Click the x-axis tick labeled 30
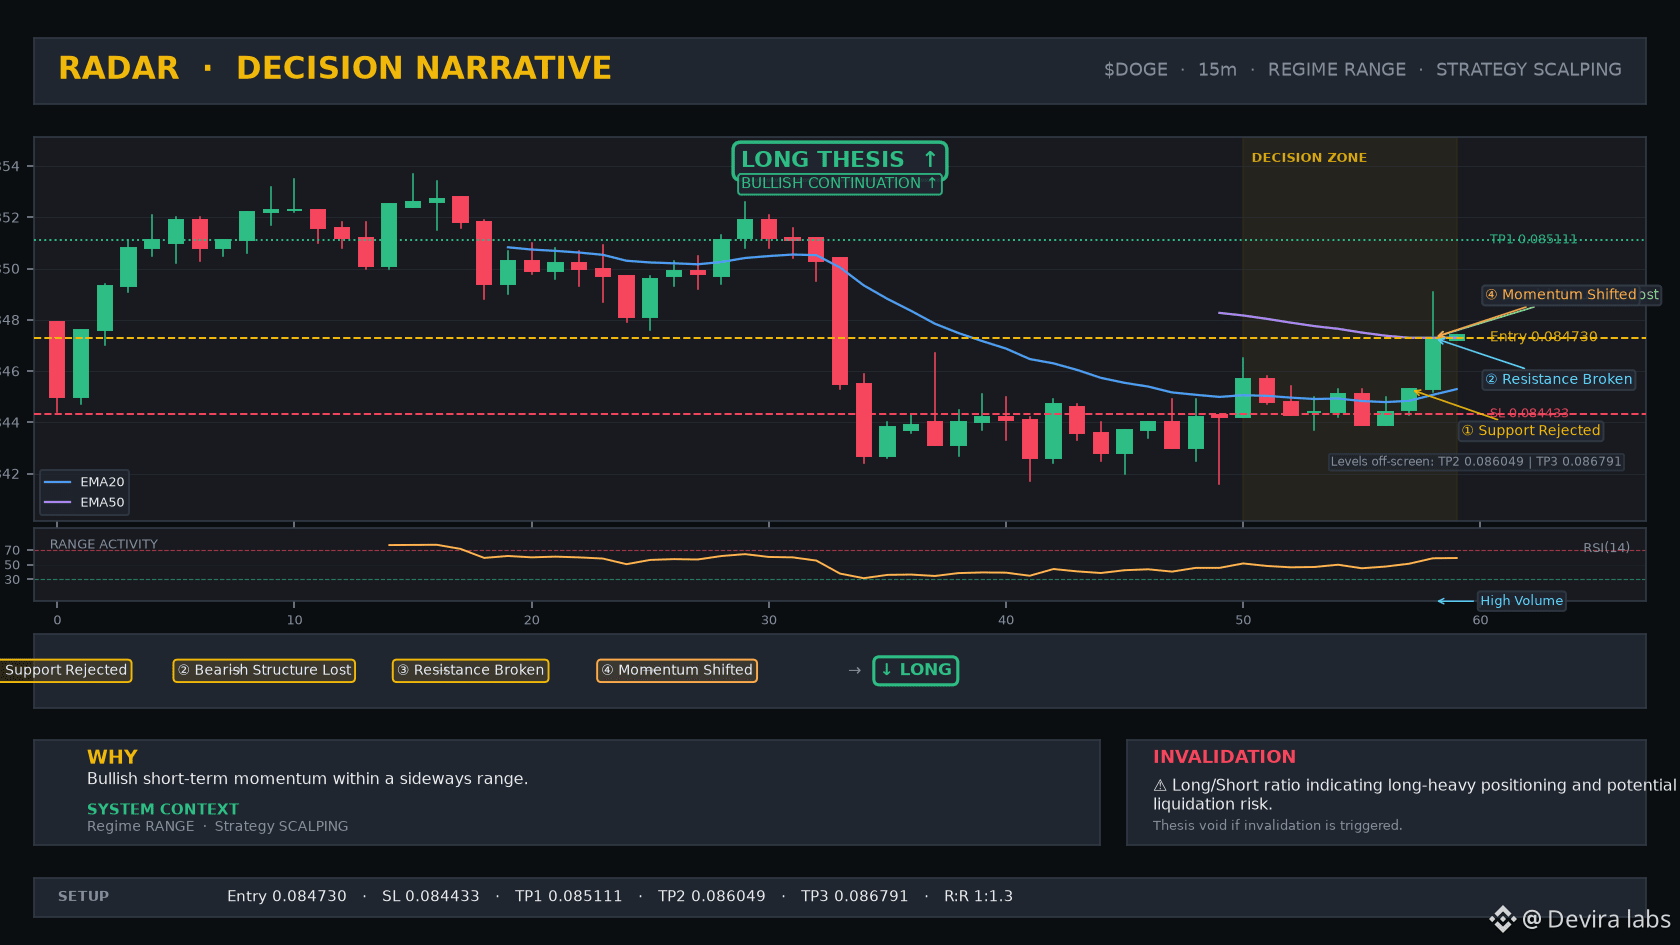1680x945 pixels. click(768, 620)
